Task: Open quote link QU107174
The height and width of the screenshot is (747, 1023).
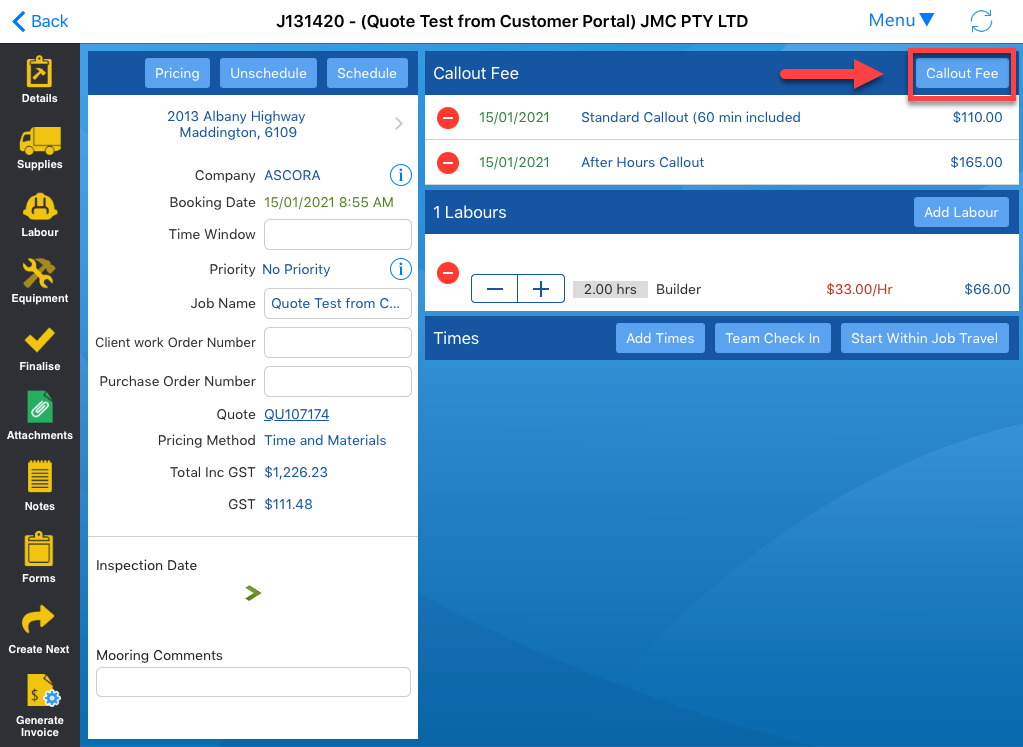Action: (296, 414)
